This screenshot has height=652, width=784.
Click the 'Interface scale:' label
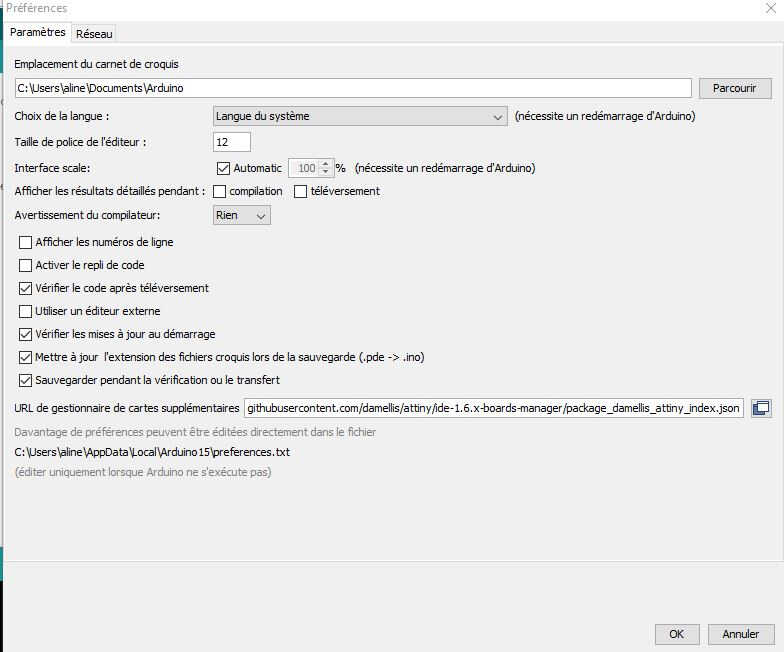52,168
